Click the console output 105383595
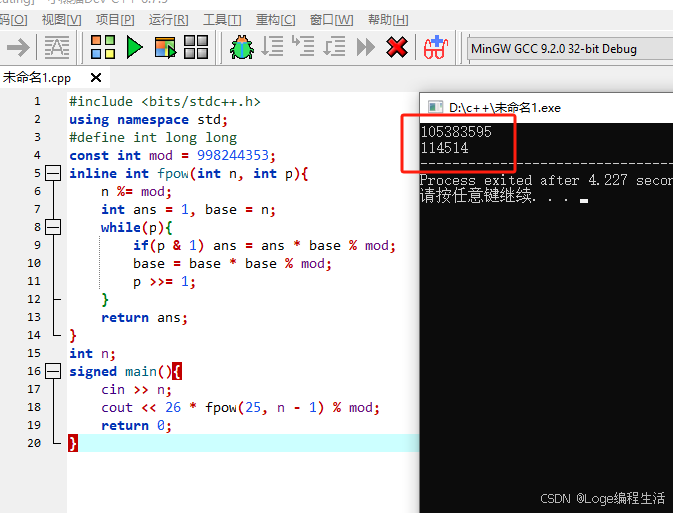 pos(456,131)
